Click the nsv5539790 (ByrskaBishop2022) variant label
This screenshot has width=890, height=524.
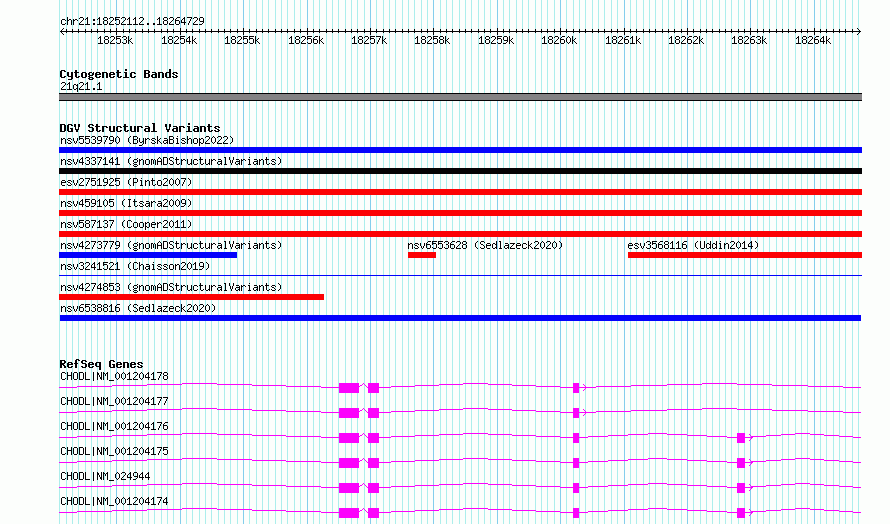click(147, 140)
